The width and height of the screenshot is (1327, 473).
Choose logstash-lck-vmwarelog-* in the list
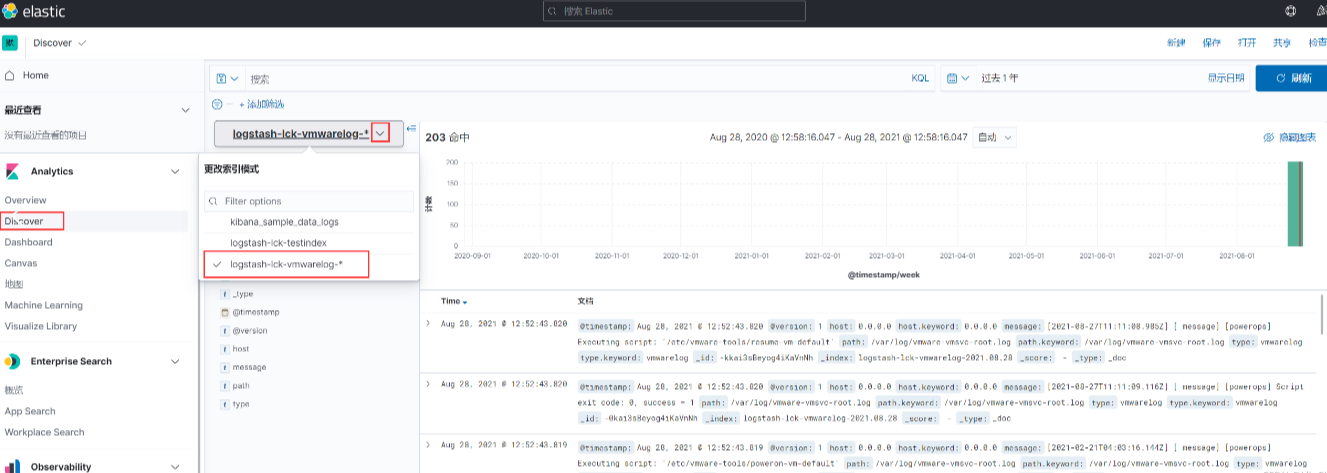[285, 264]
